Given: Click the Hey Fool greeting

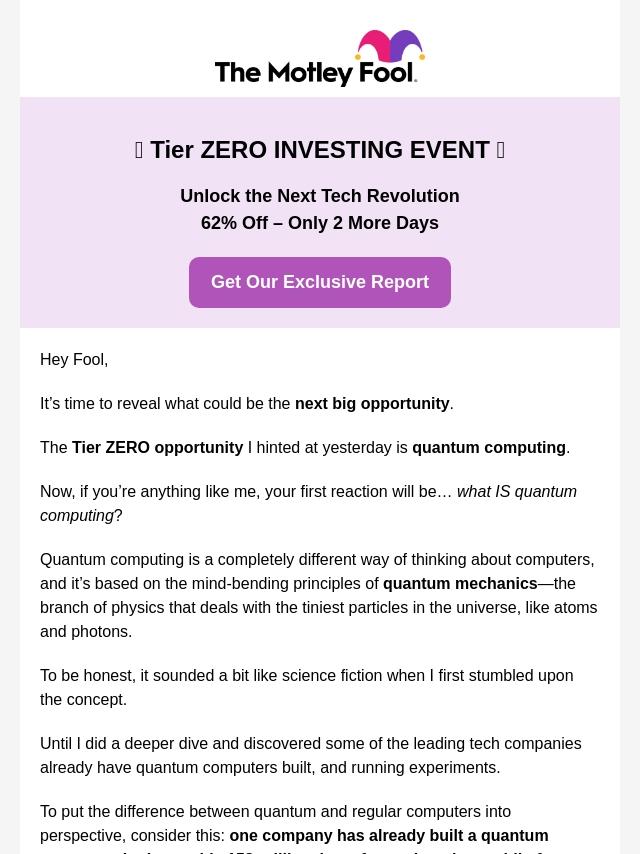Looking at the screenshot, I should pyautogui.click(x=74, y=359).
